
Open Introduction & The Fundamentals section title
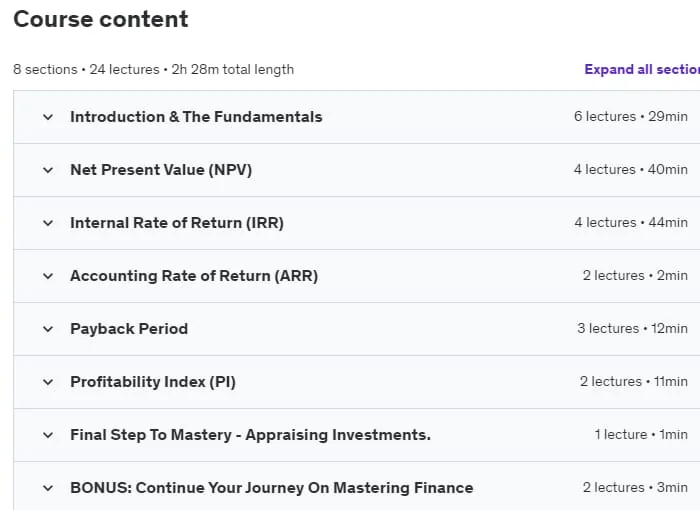[x=196, y=117]
